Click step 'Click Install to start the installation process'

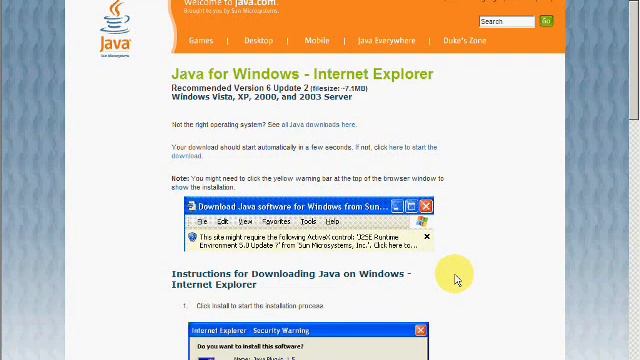point(260,306)
